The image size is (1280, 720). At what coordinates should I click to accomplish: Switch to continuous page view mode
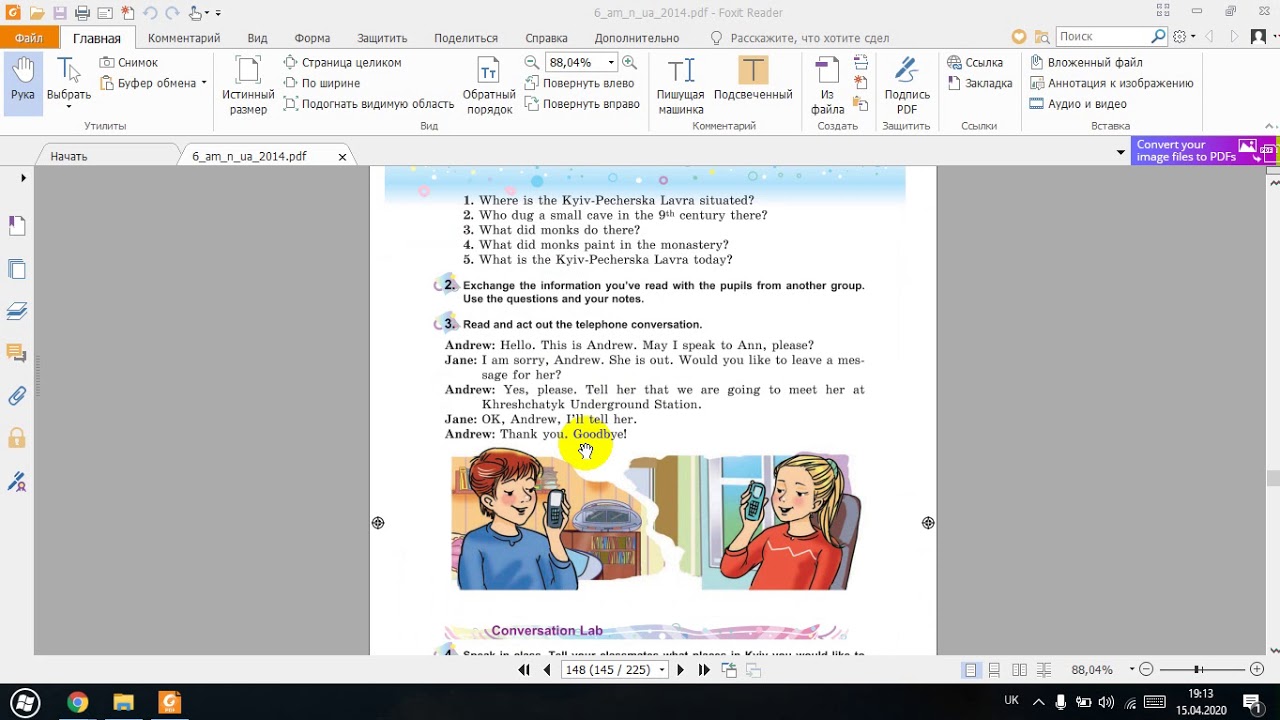coord(994,670)
